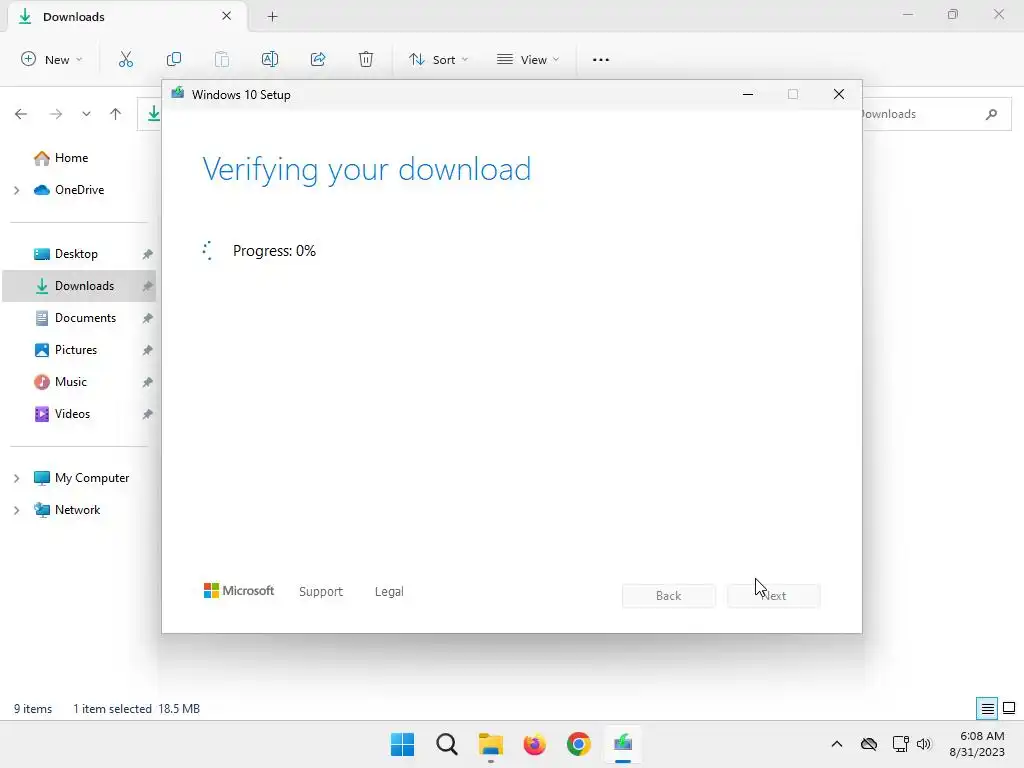Image resolution: width=1024 pixels, height=768 pixels.
Task: Open File Explorer from the taskbar
Action: click(490, 744)
